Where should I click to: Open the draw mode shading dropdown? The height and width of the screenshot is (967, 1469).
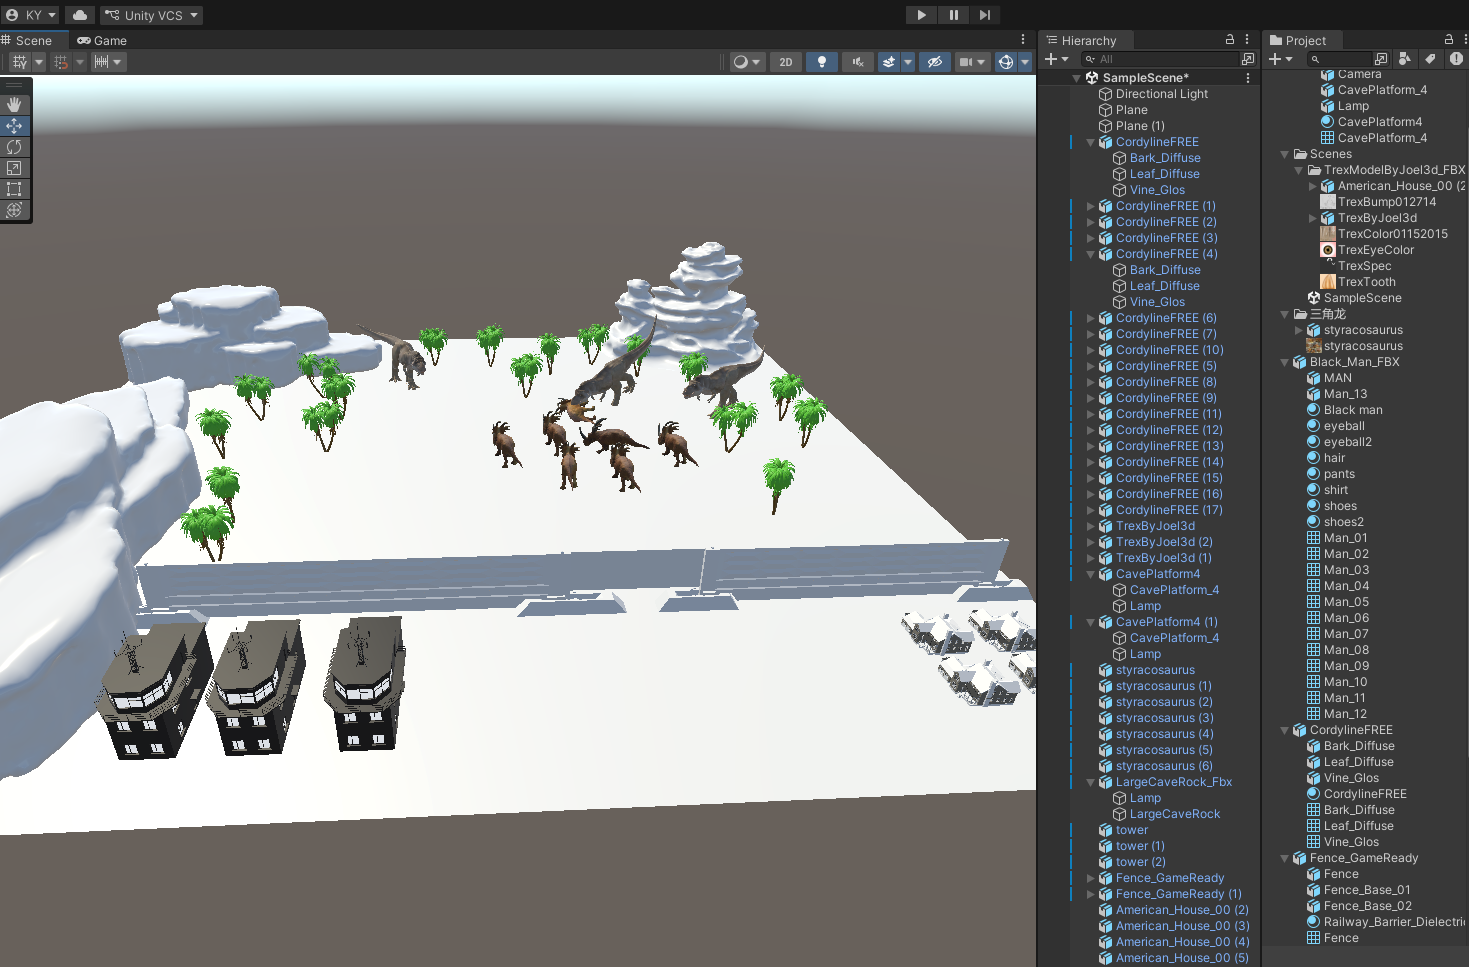tap(747, 62)
